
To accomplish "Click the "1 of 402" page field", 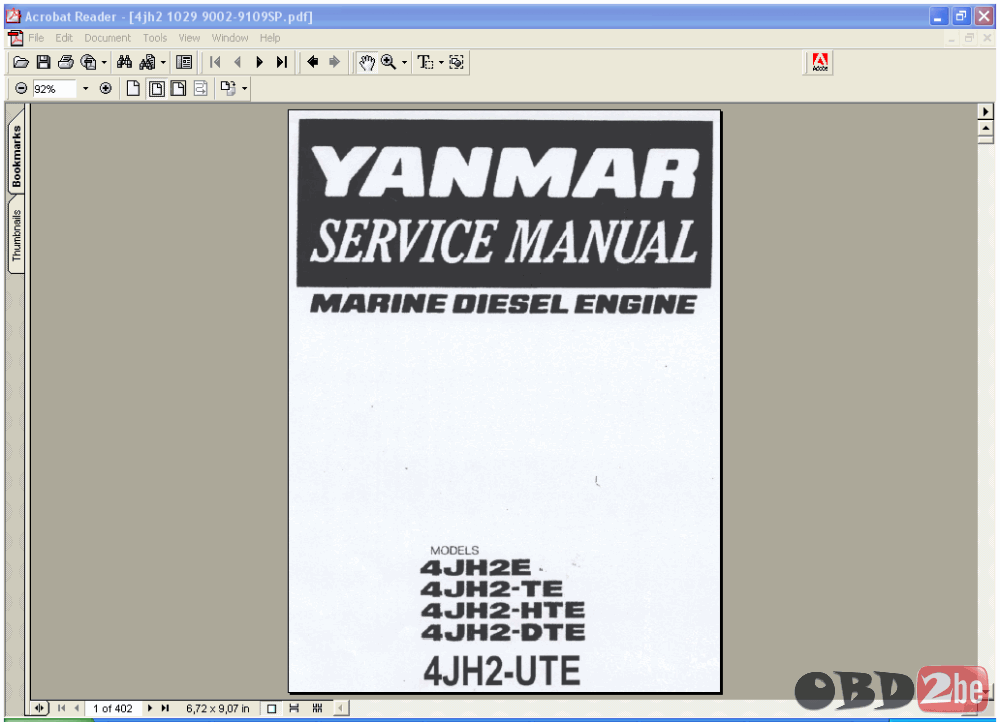I will point(113,708).
